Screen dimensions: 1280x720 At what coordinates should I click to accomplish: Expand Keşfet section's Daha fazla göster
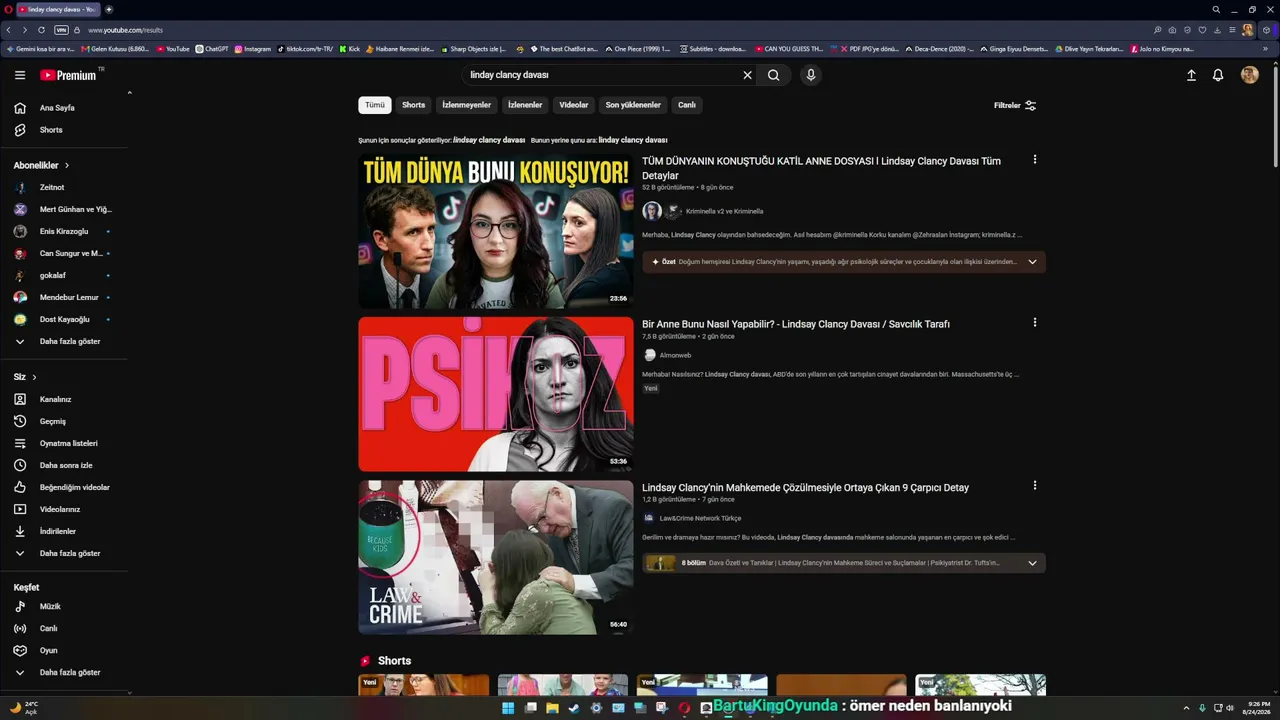coord(68,673)
